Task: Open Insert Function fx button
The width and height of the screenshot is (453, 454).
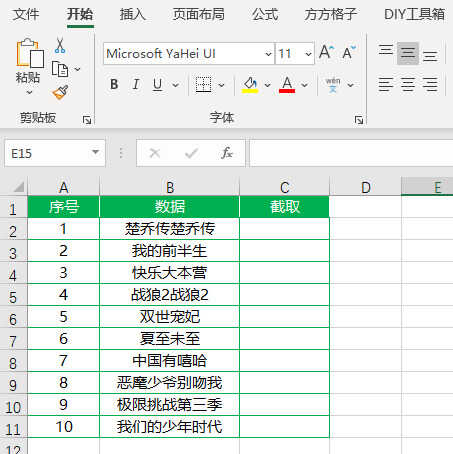Action: (x=227, y=153)
